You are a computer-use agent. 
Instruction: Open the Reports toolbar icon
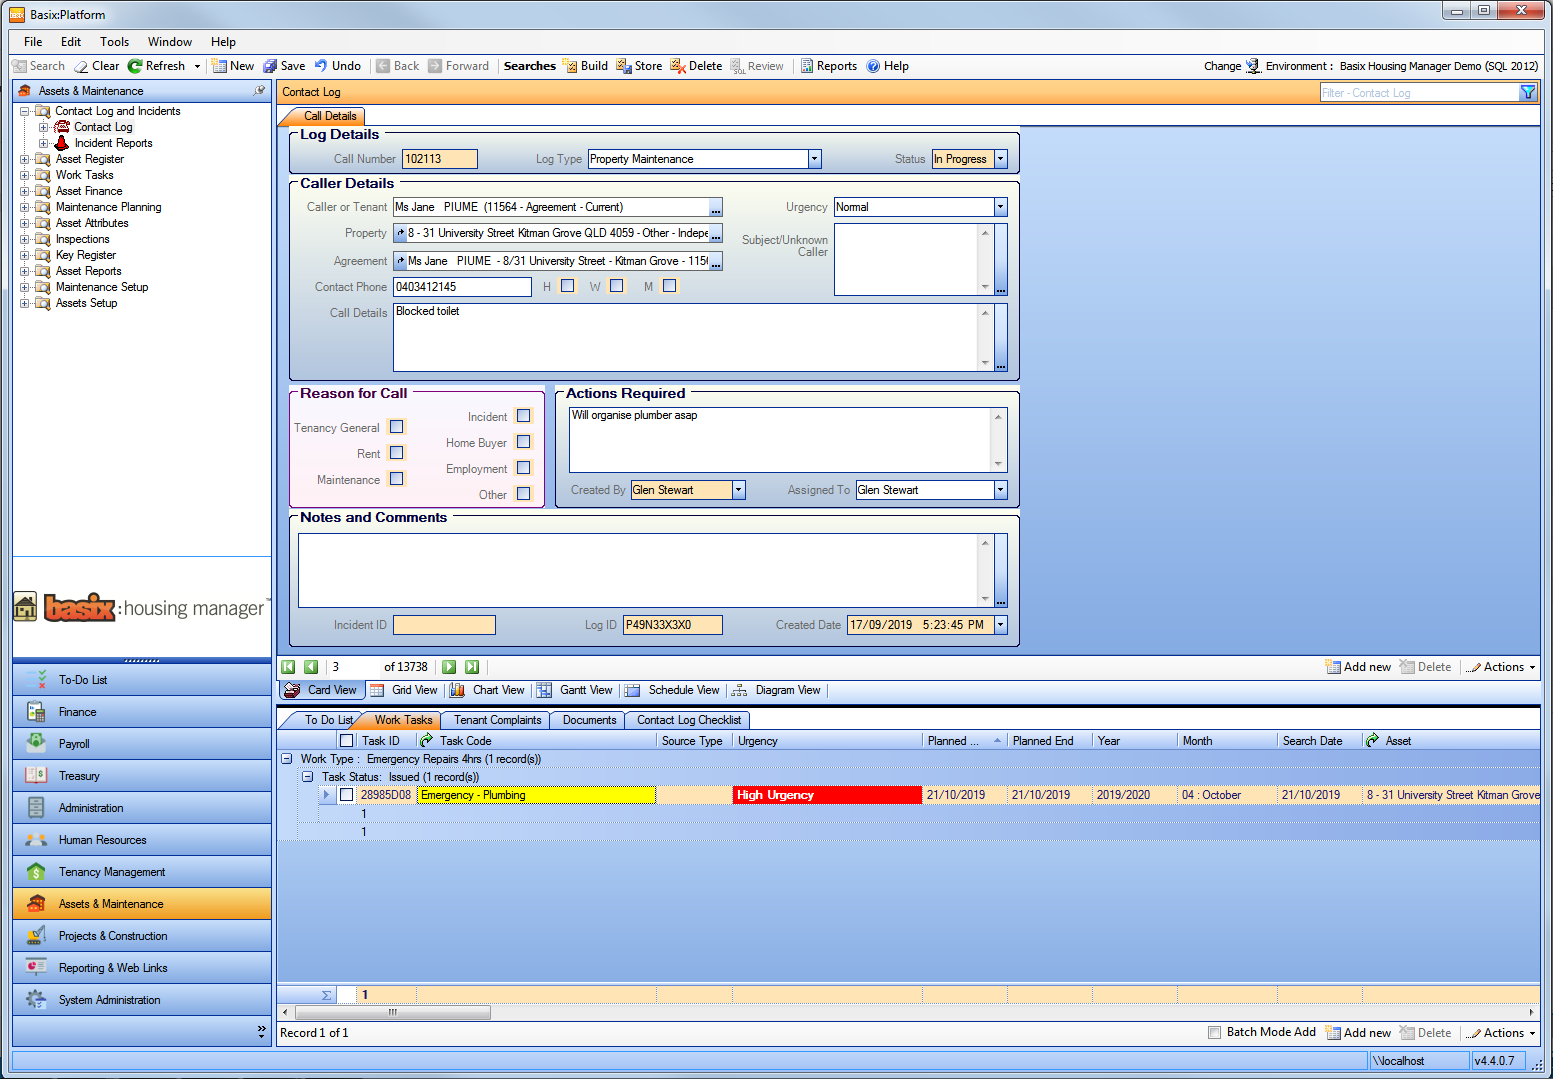click(x=828, y=65)
